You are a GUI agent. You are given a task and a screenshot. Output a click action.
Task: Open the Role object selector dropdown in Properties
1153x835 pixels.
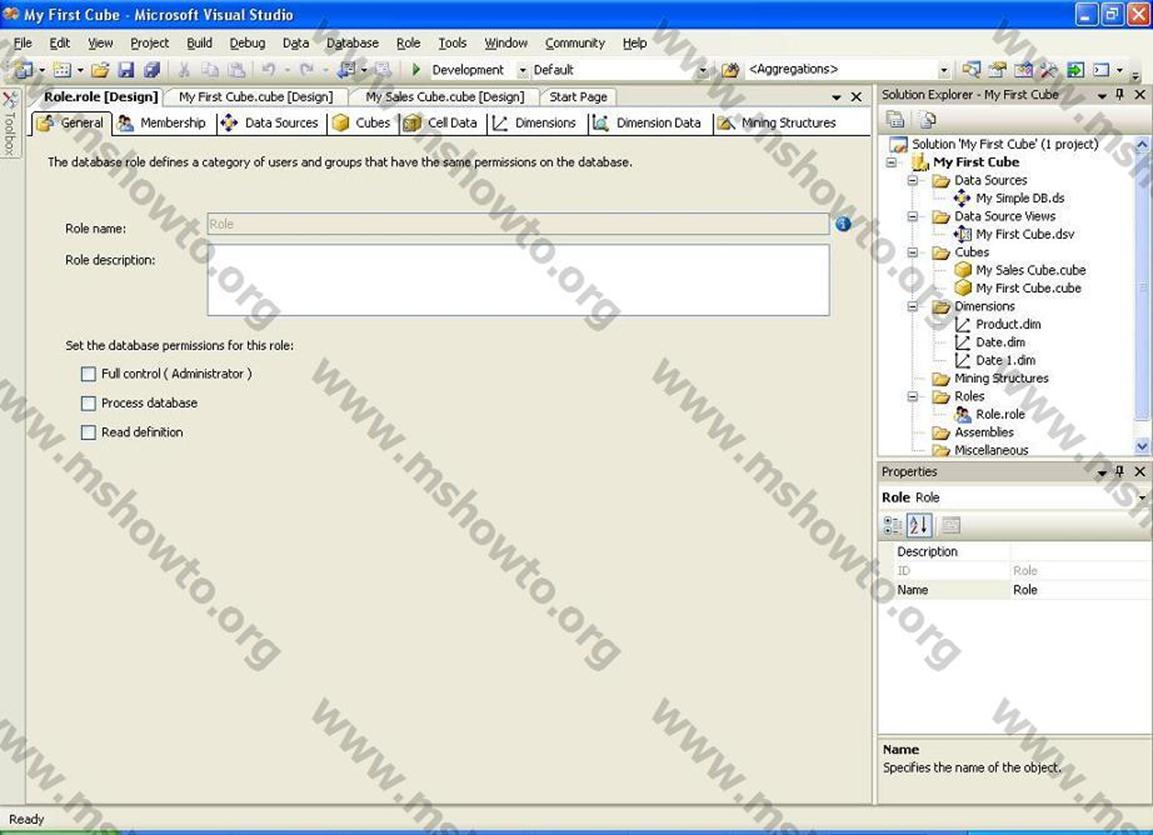1142,498
